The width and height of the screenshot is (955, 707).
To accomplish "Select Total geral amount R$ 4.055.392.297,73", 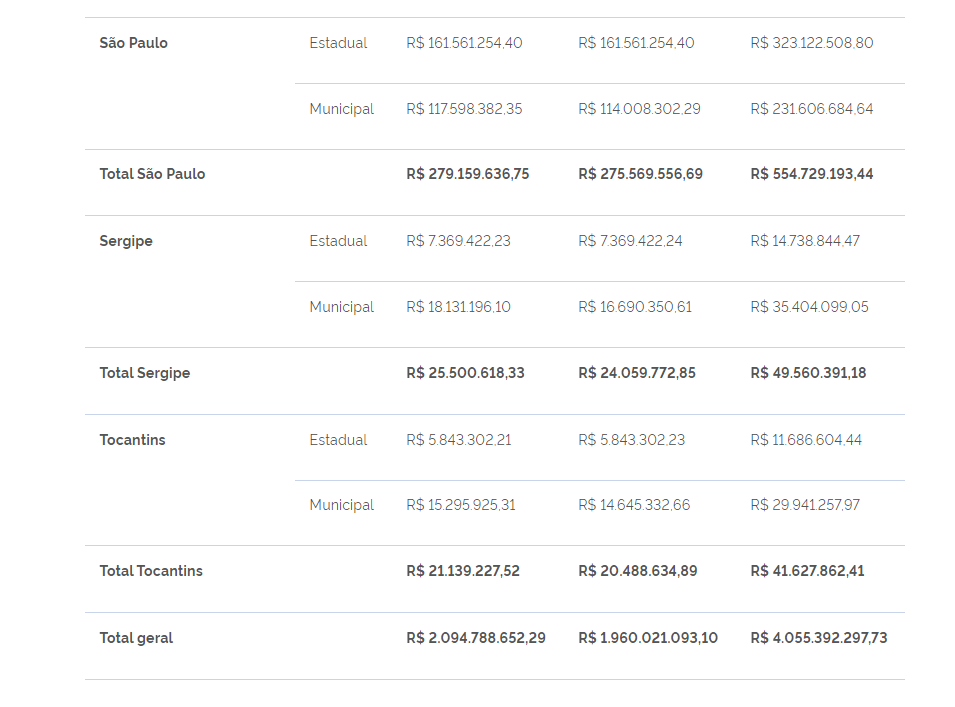I will point(819,638).
